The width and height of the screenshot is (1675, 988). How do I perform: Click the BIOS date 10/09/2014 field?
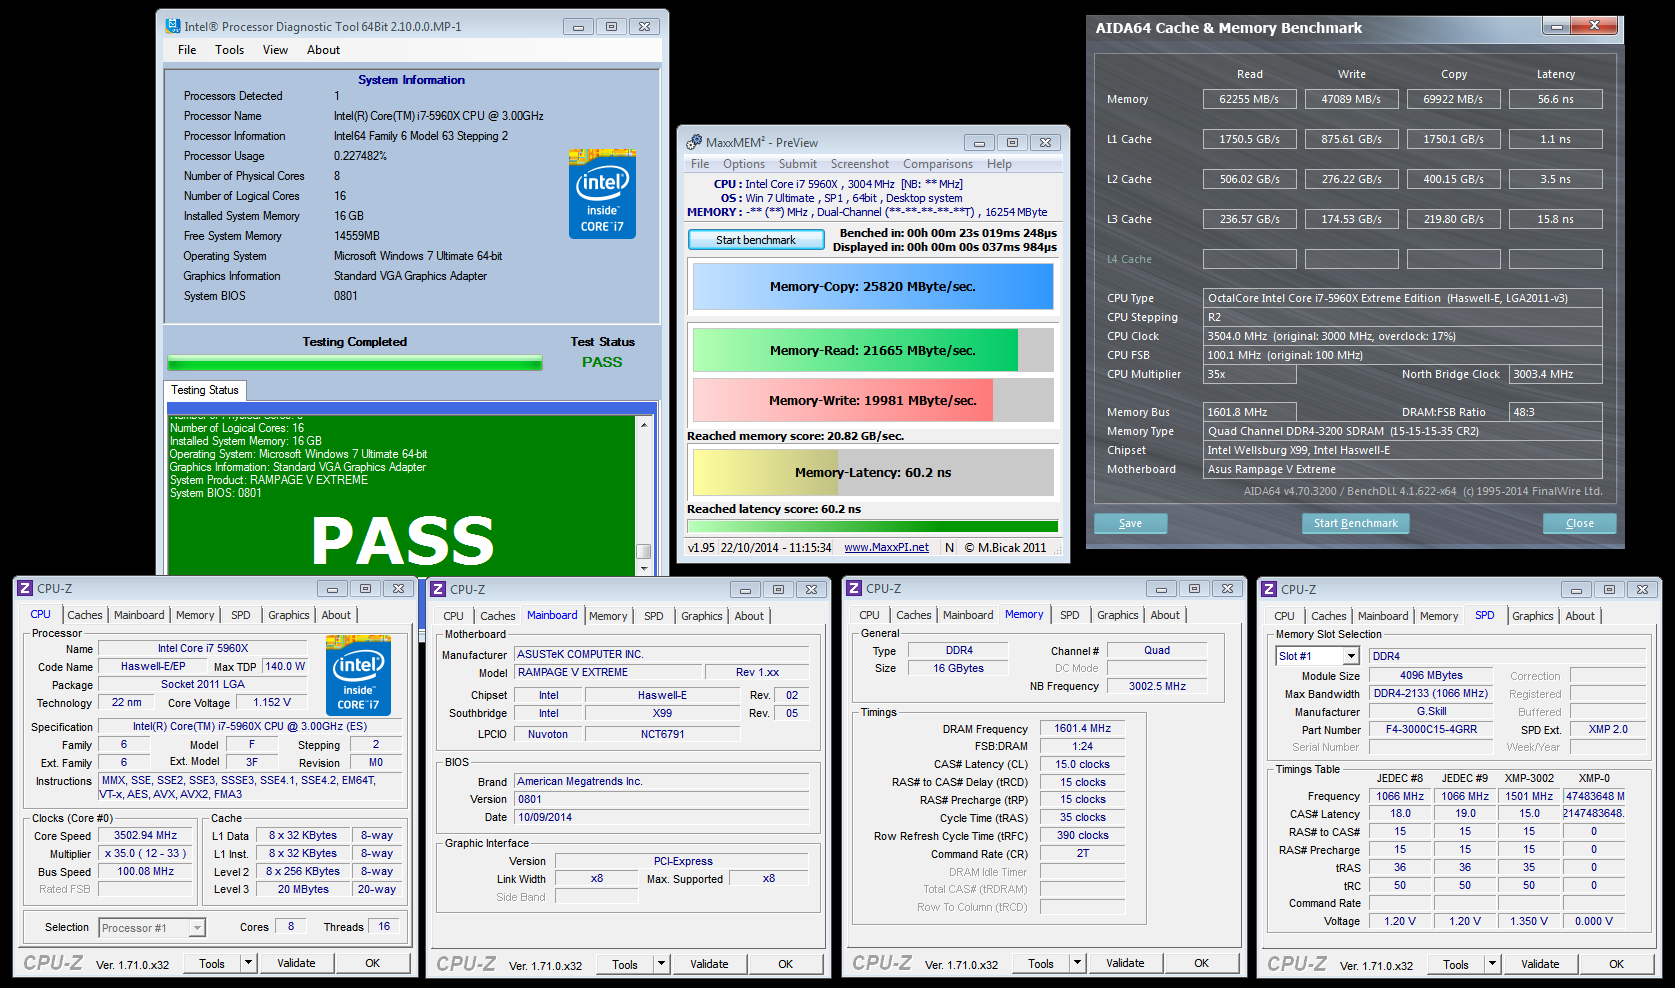pyautogui.click(x=662, y=817)
